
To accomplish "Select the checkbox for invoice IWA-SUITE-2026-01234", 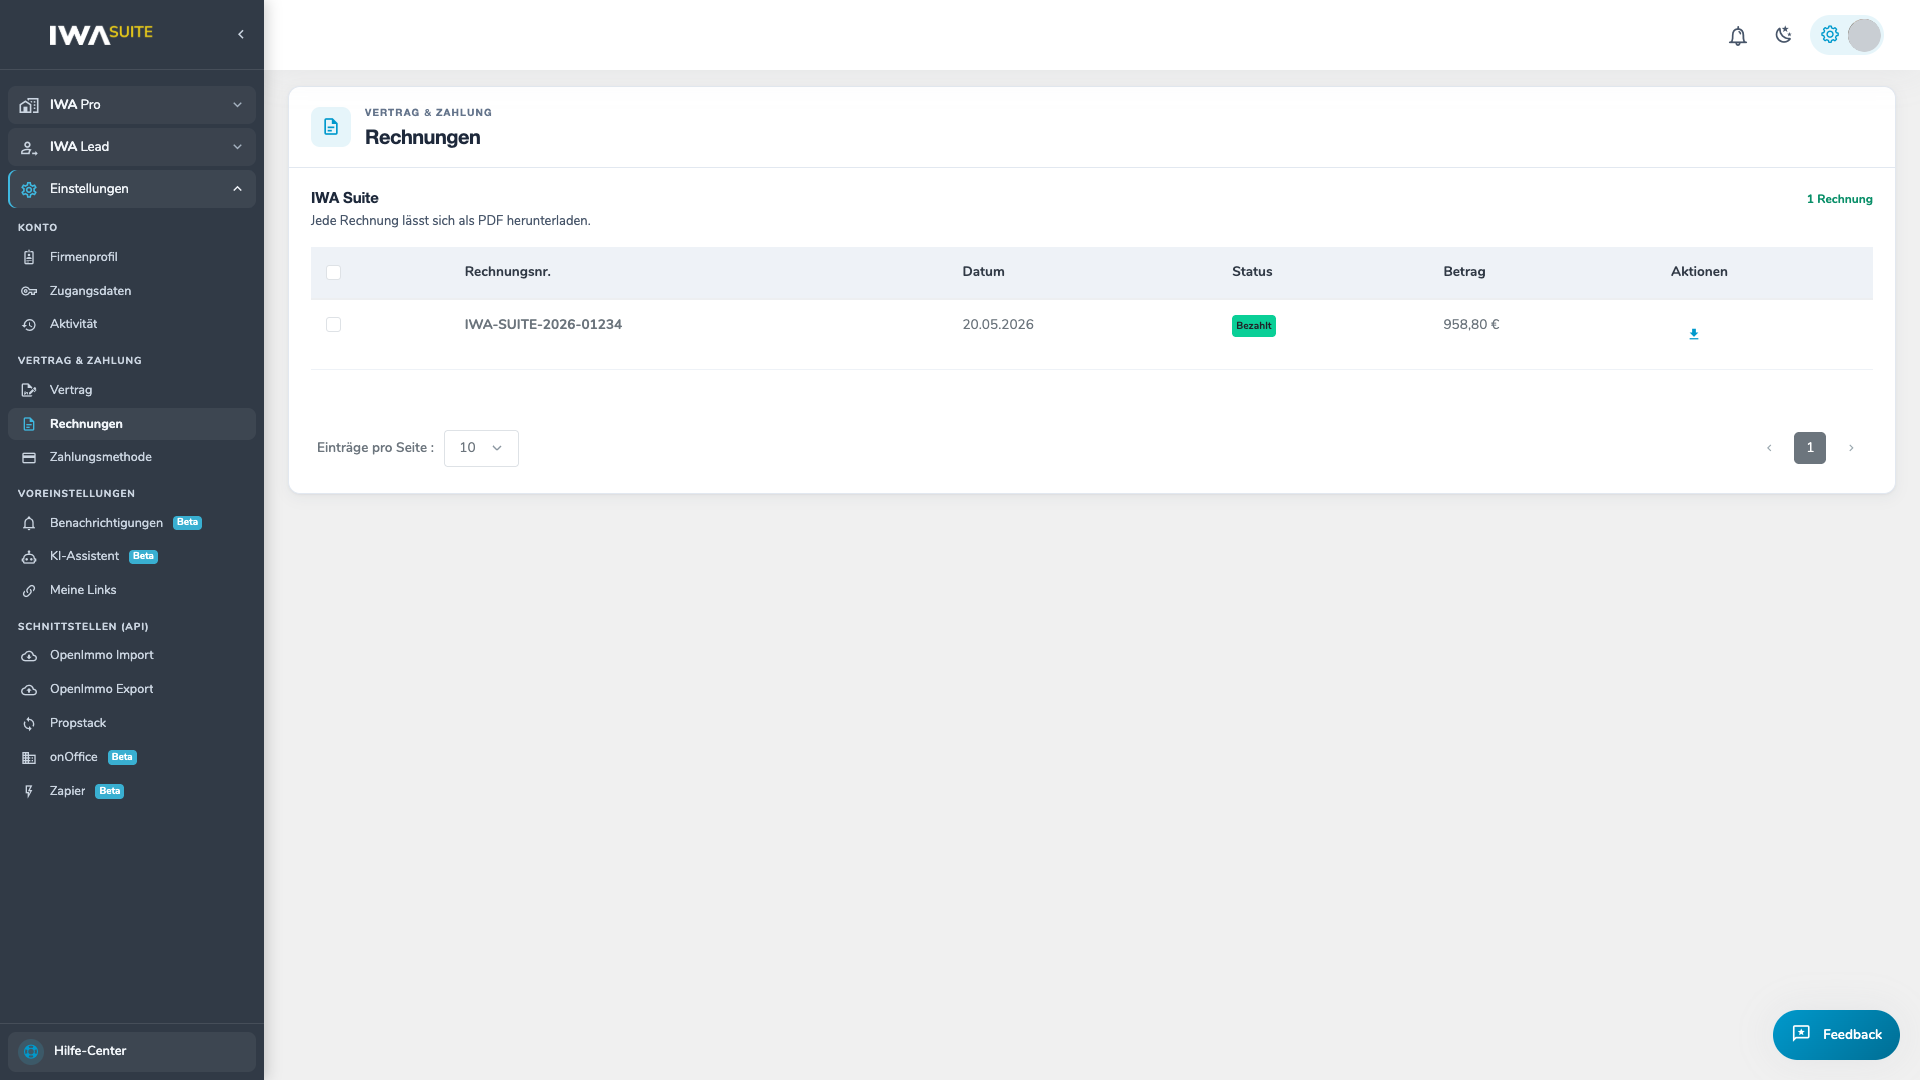I will coord(333,324).
